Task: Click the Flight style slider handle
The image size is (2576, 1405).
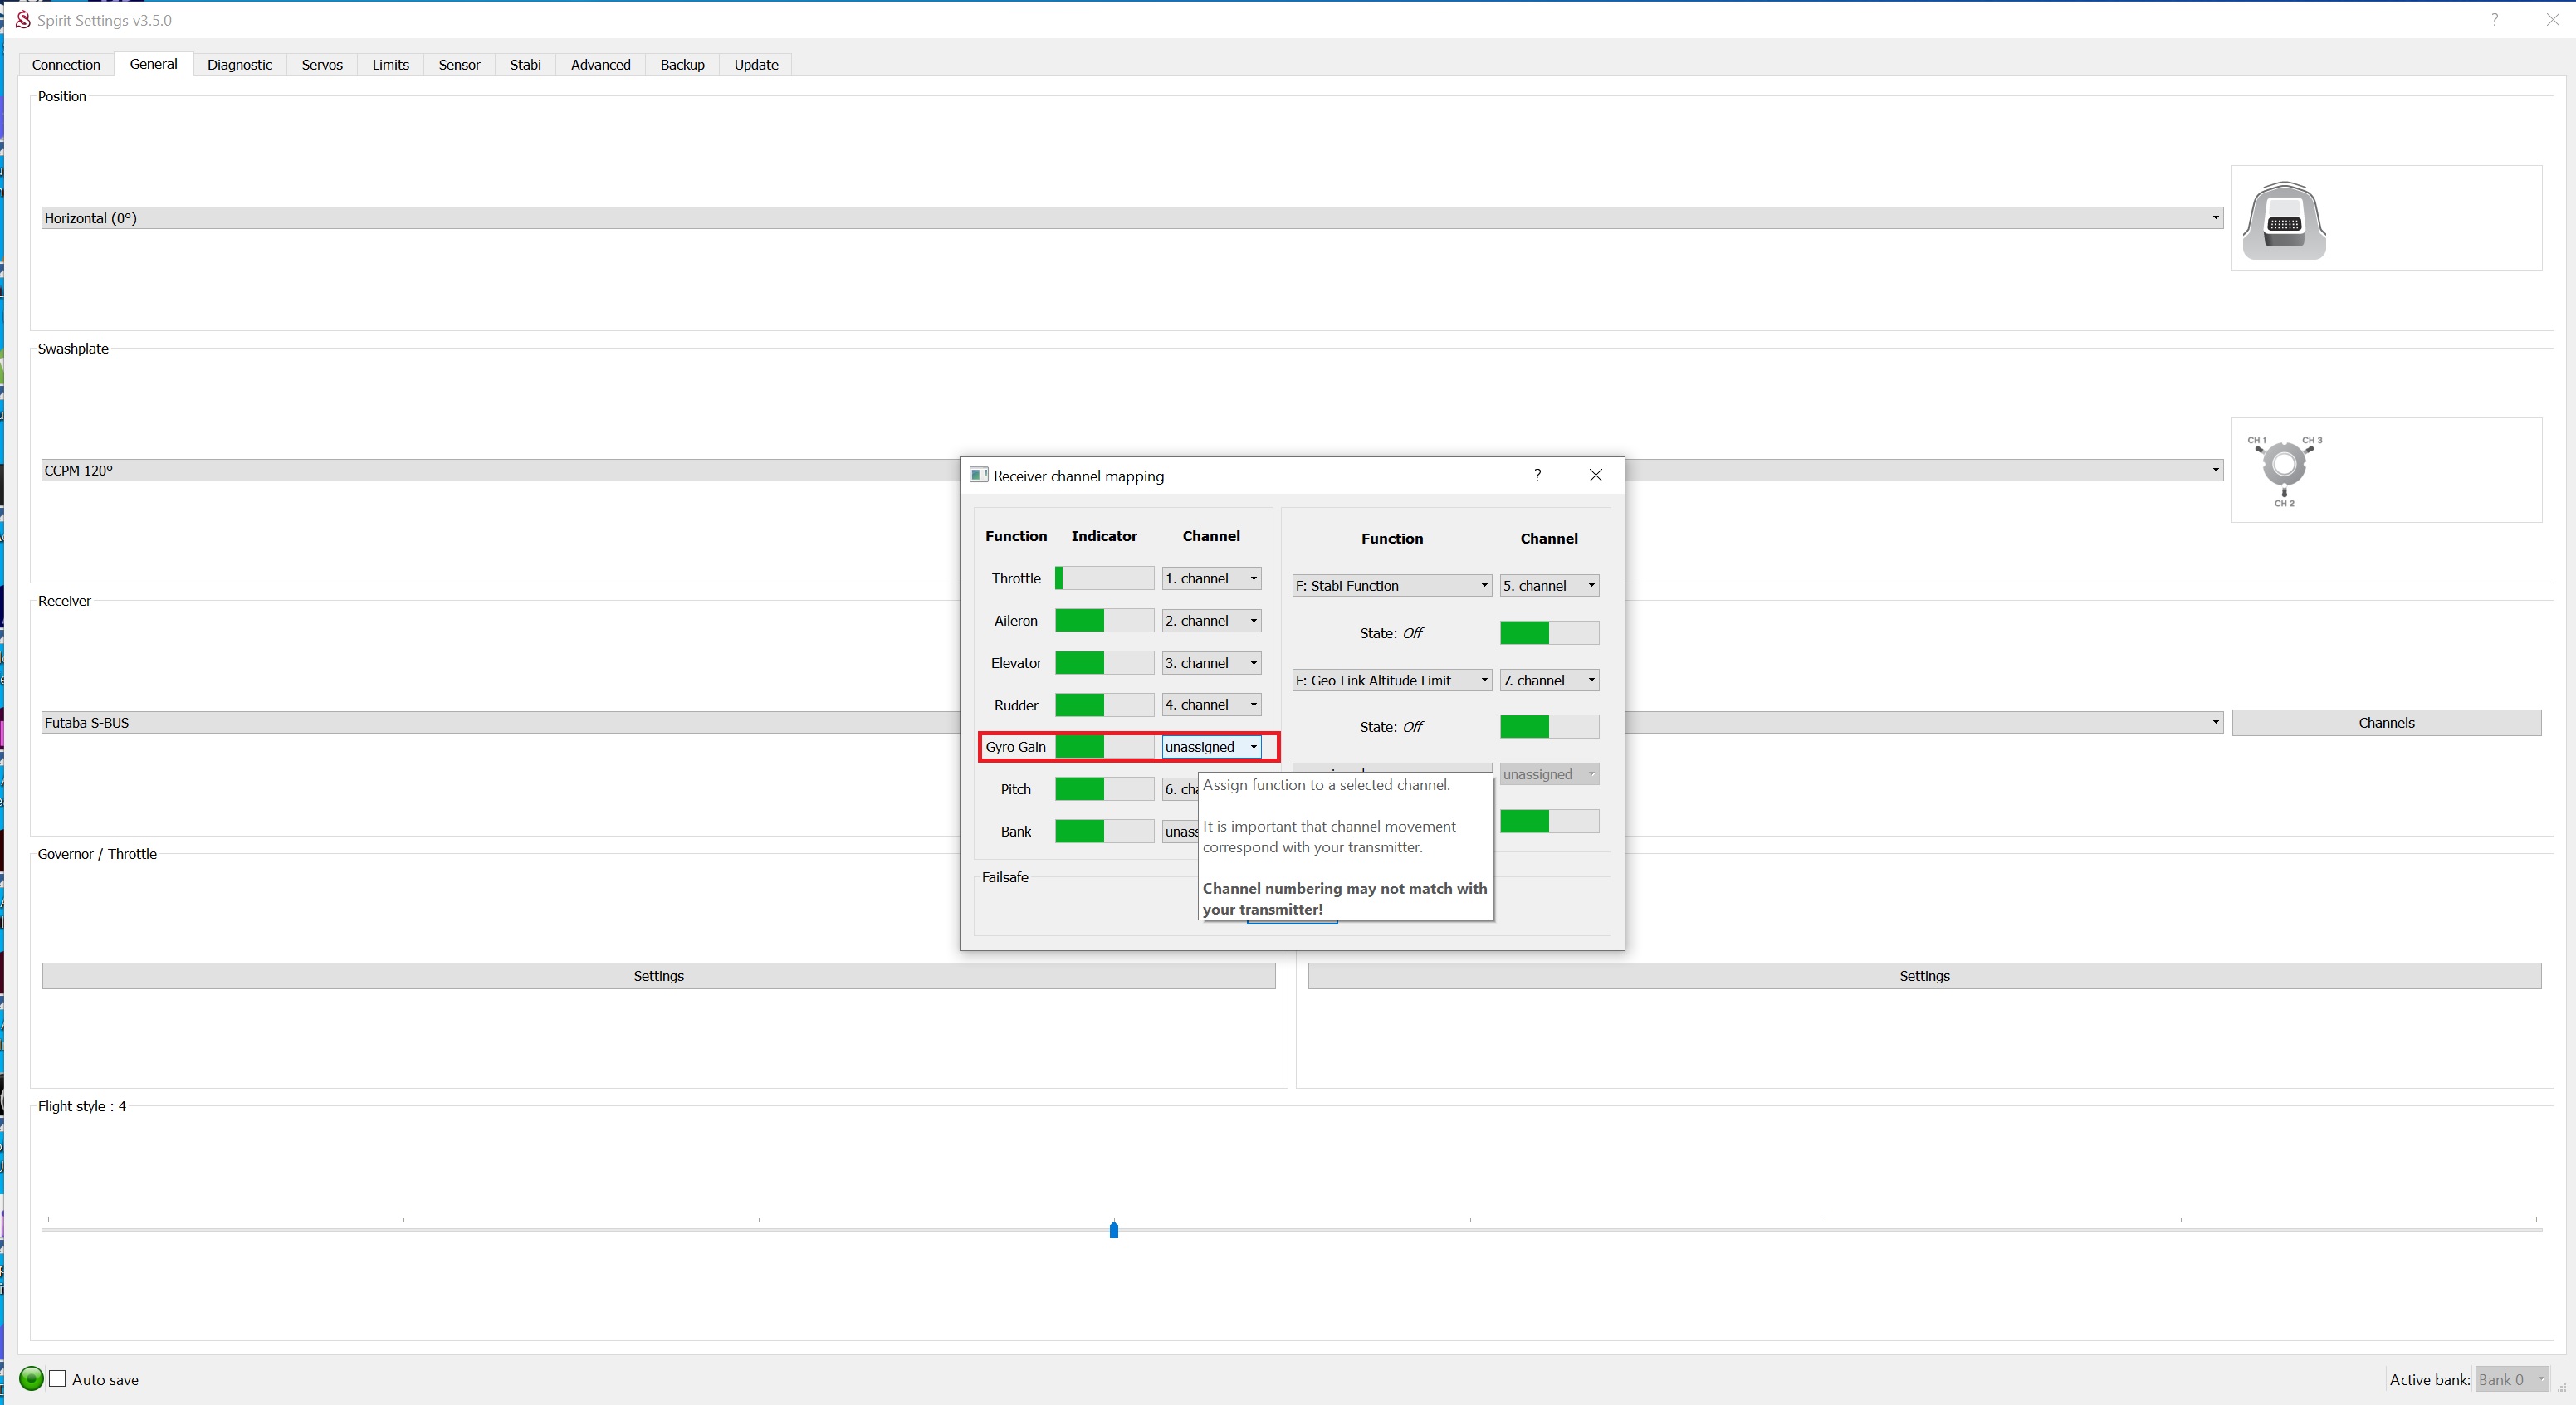Action: [1113, 1229]
